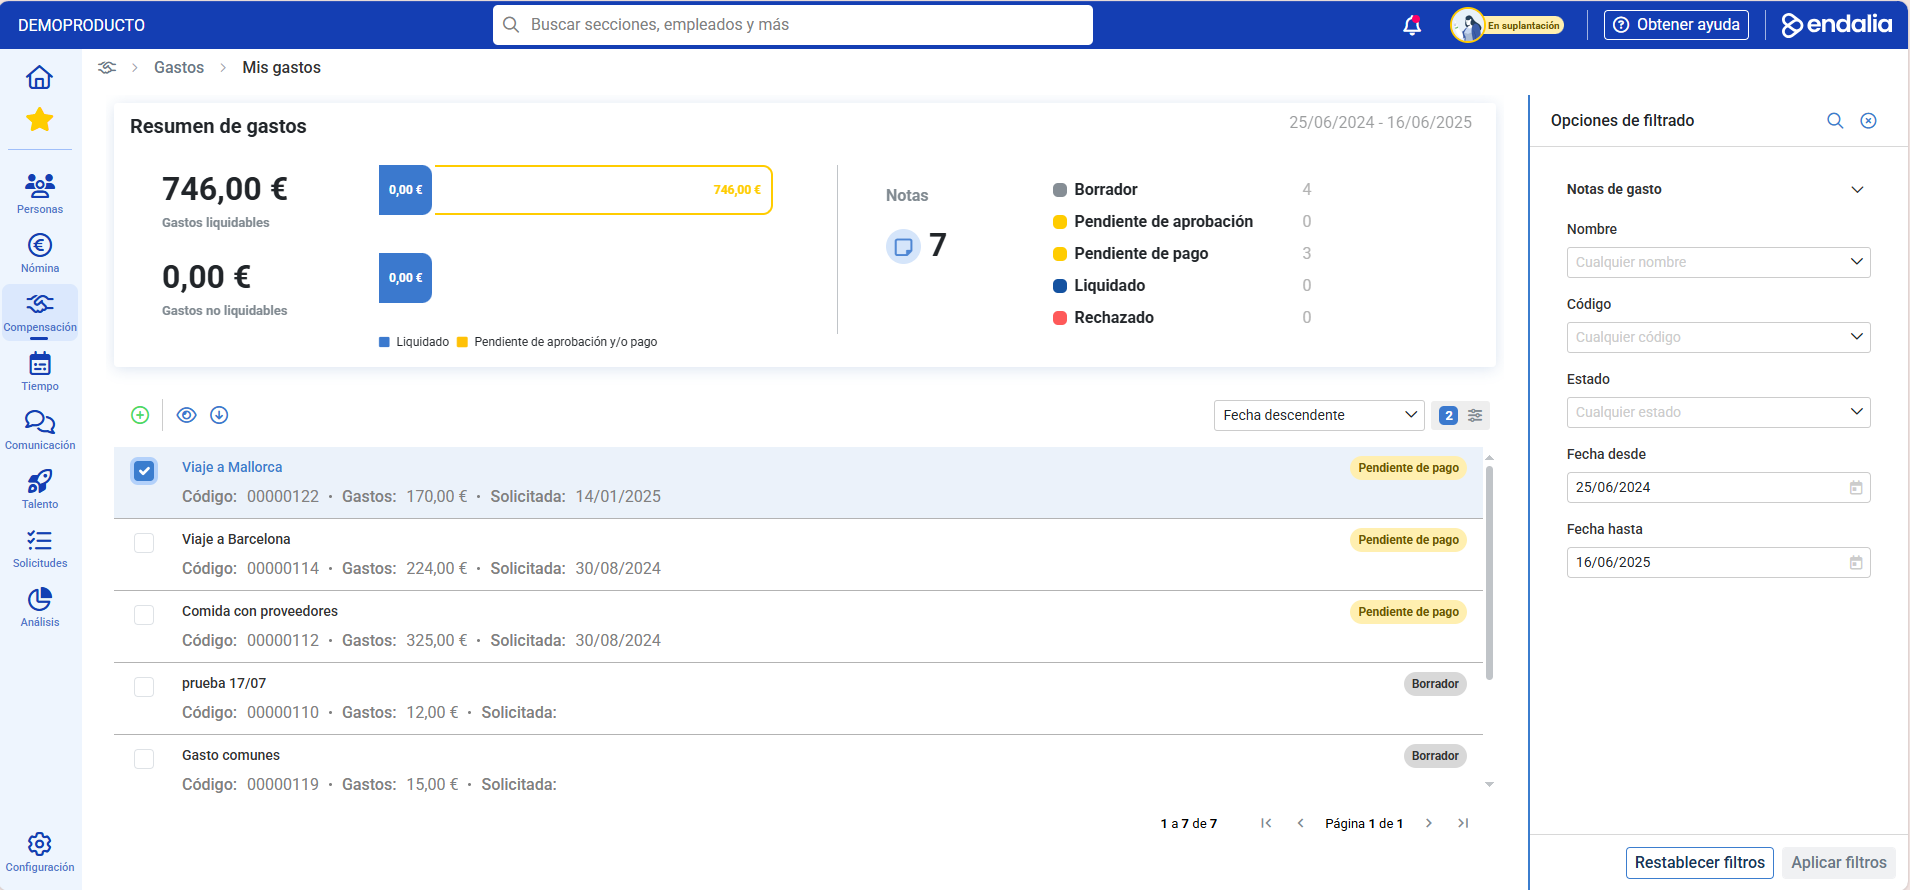The image size is (1910, 890).
Task: Click search magnifier in filter panel
Action: pyautogui.click(x=1835, y=120)
